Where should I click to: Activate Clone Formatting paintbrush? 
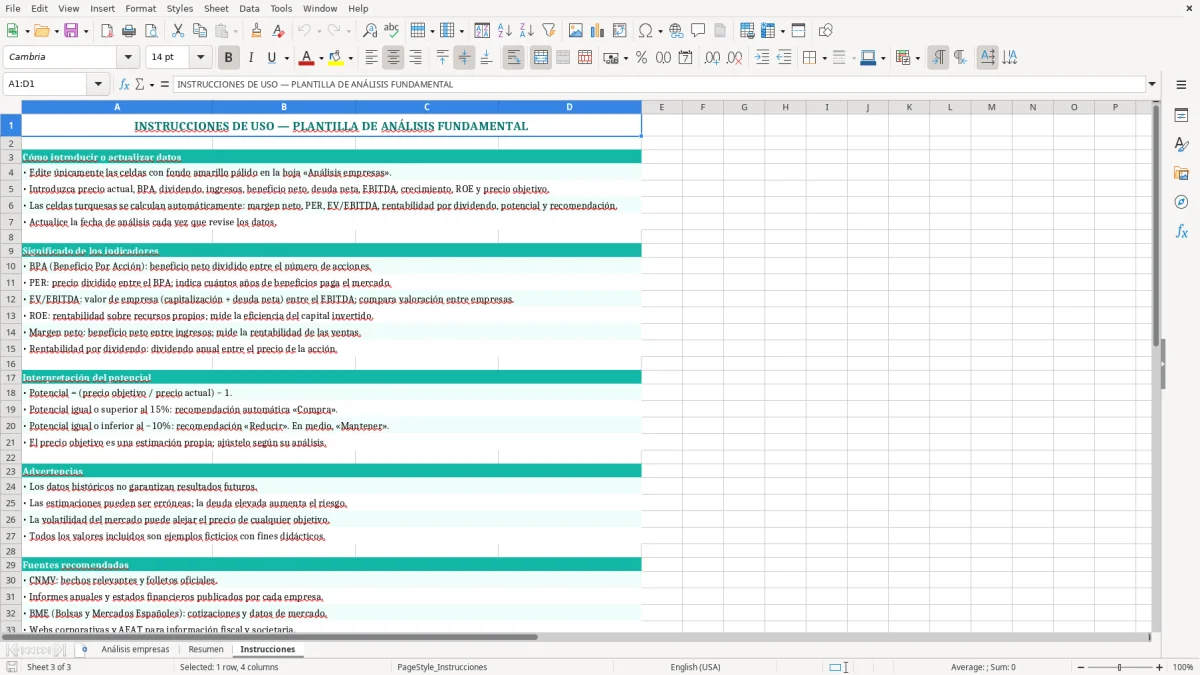pos(257,31)
